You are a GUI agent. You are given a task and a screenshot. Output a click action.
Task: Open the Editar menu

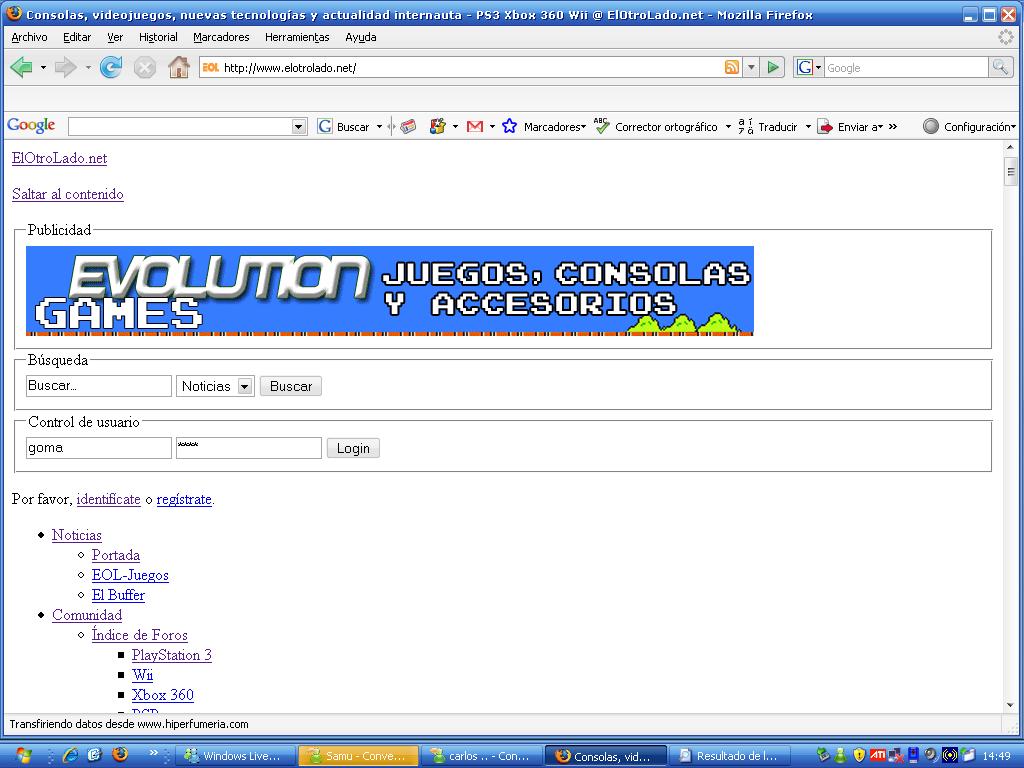77,37
